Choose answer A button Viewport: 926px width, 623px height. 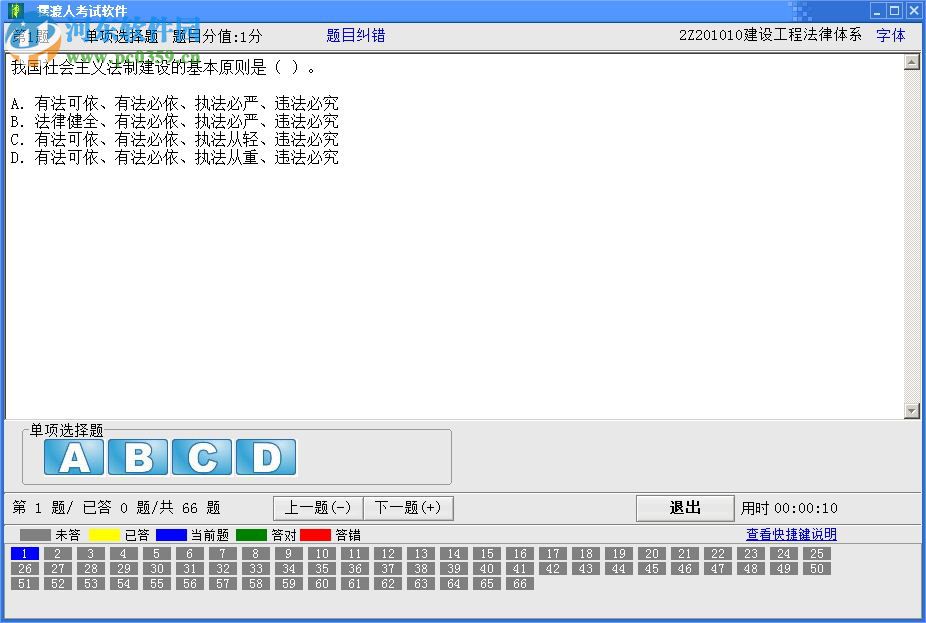click(x=74, y=457)
